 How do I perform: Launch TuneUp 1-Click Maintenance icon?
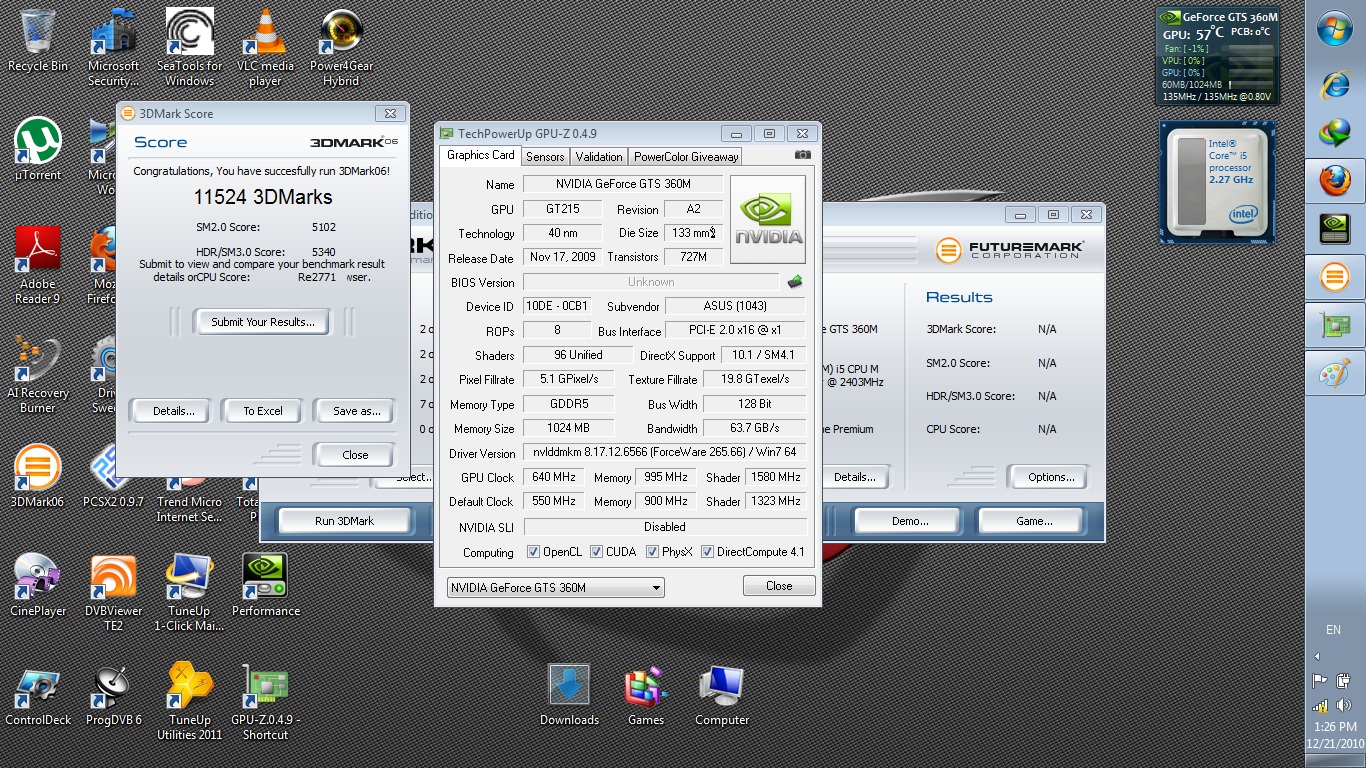(x=189, y=593)
